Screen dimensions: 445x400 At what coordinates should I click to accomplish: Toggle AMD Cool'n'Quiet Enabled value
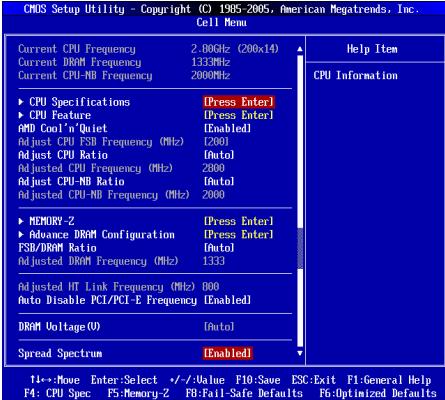click(227, 129)
